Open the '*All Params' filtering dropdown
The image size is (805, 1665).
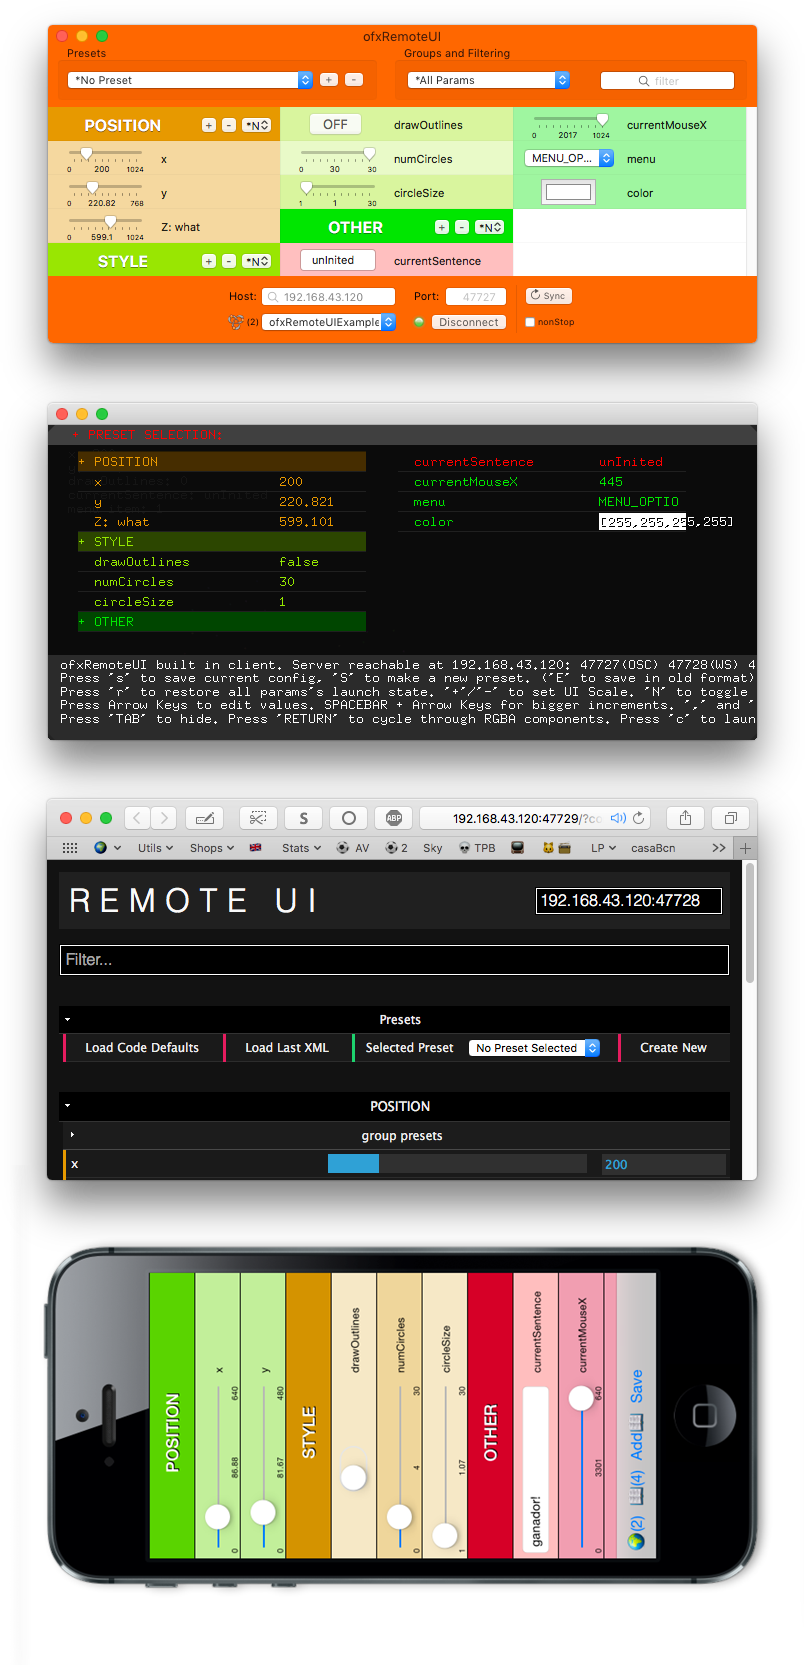[489, 80]
